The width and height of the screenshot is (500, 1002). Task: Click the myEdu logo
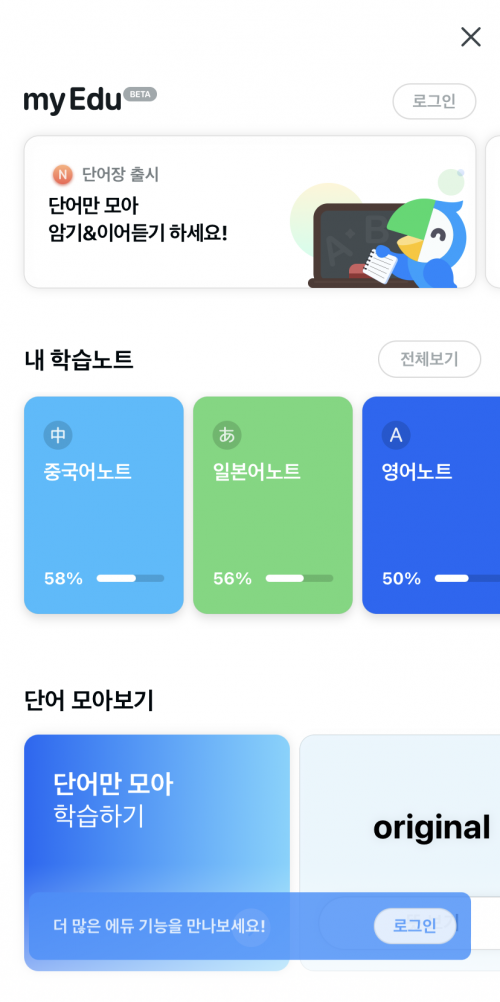[x=72, y=101]
